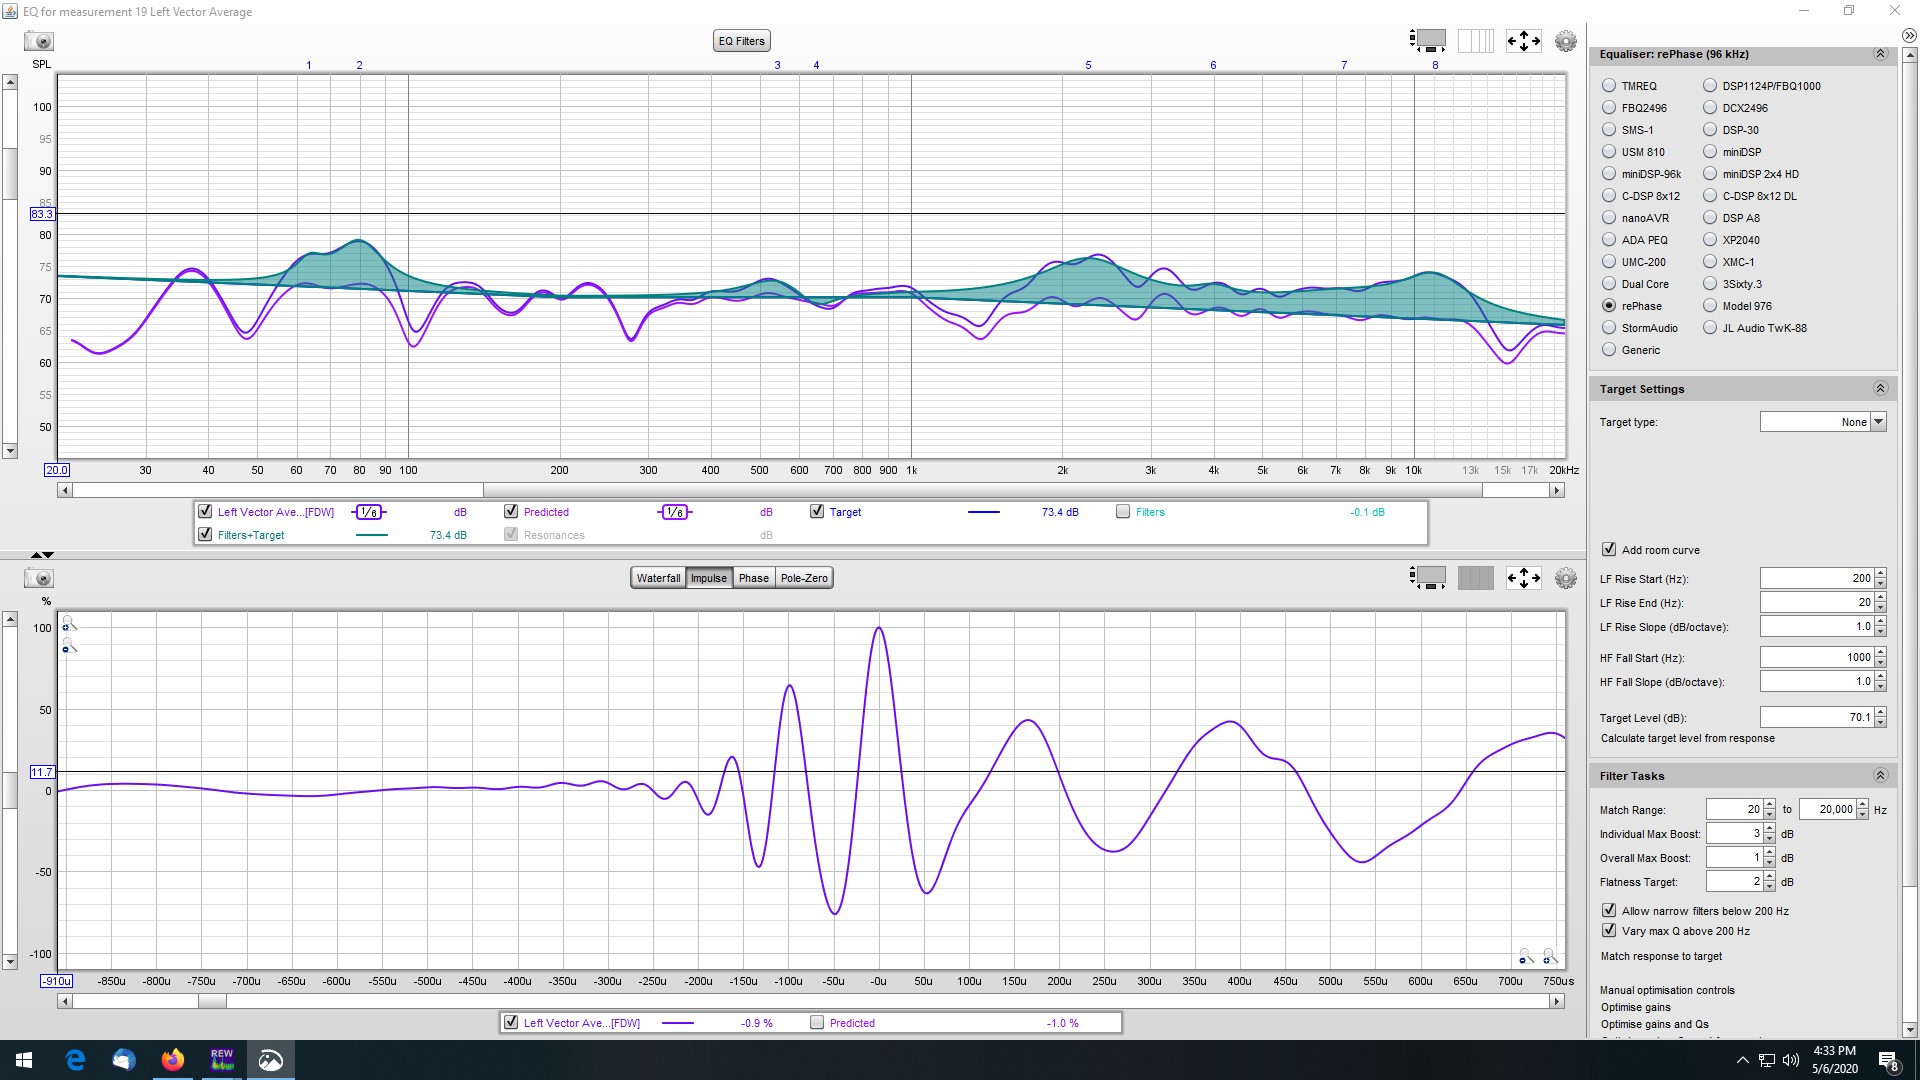The width and height of the screenshot is (1920, 1080).
Task: Open impulse graph controls gear icon
Action: coord(1566,578)
